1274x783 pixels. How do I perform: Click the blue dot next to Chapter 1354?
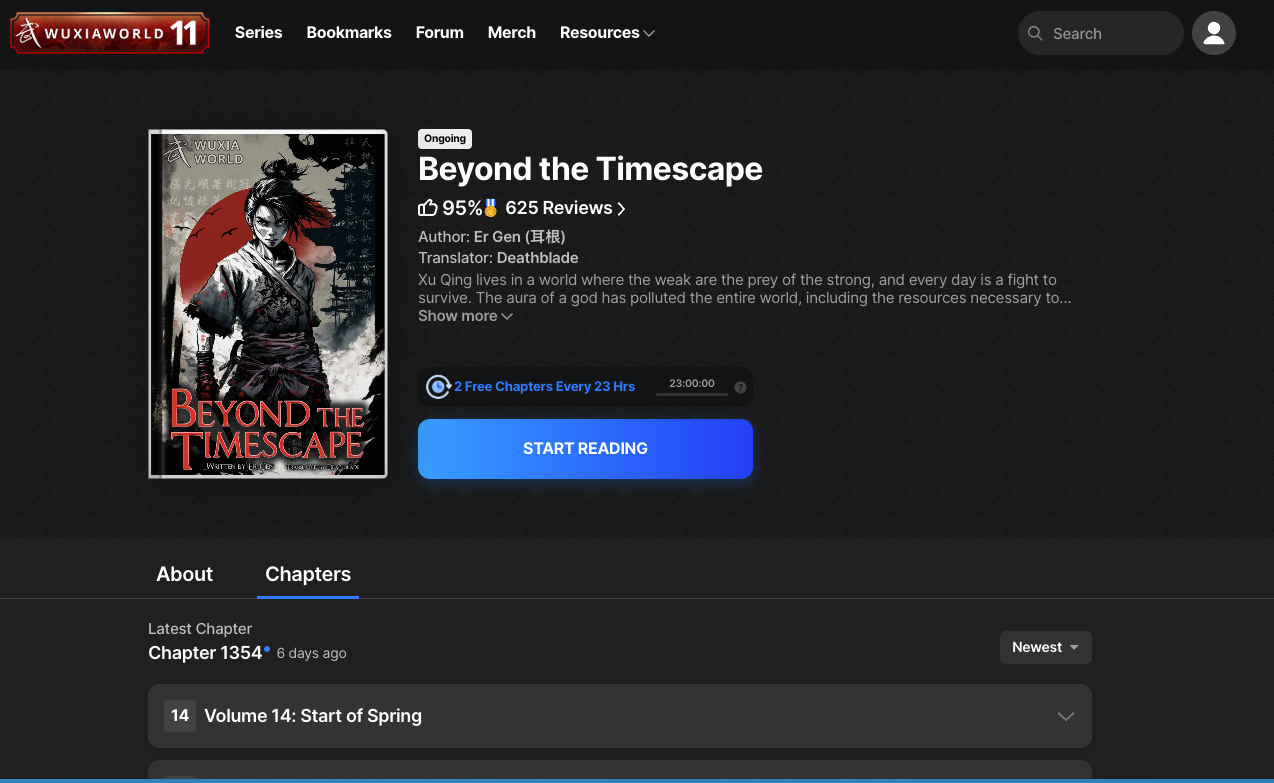[266, 647]
